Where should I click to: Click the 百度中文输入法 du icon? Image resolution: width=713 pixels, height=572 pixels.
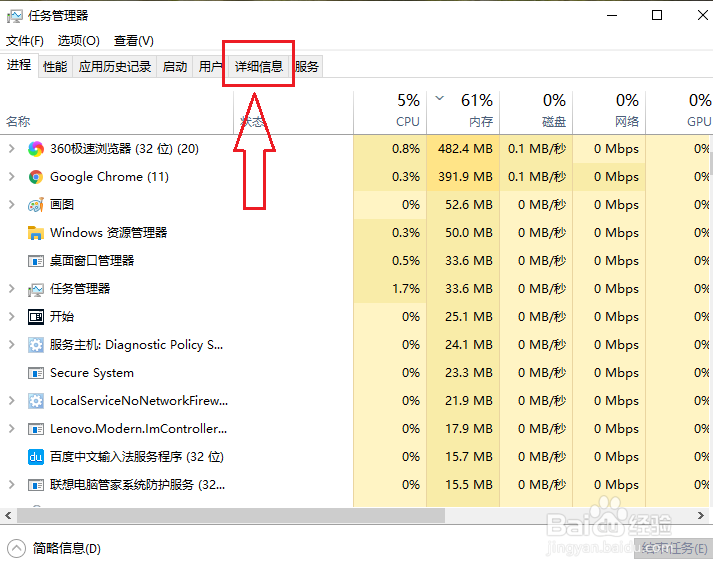pyautogui.click(x=36, y=457)
